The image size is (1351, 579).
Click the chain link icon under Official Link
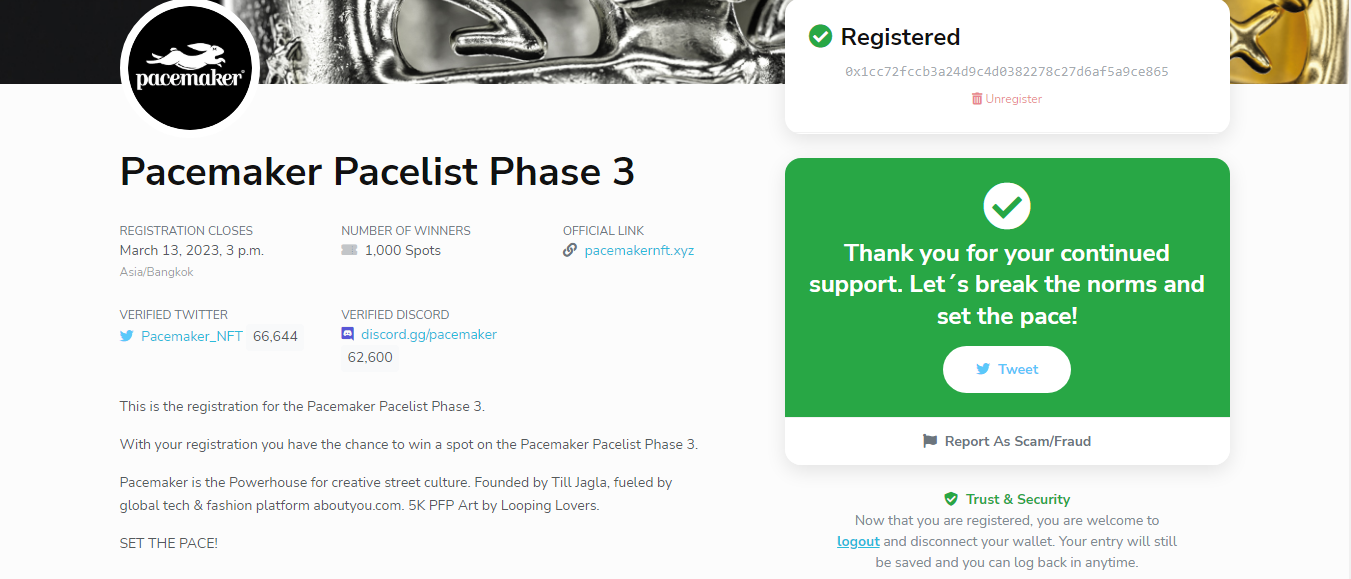point(570,251)
